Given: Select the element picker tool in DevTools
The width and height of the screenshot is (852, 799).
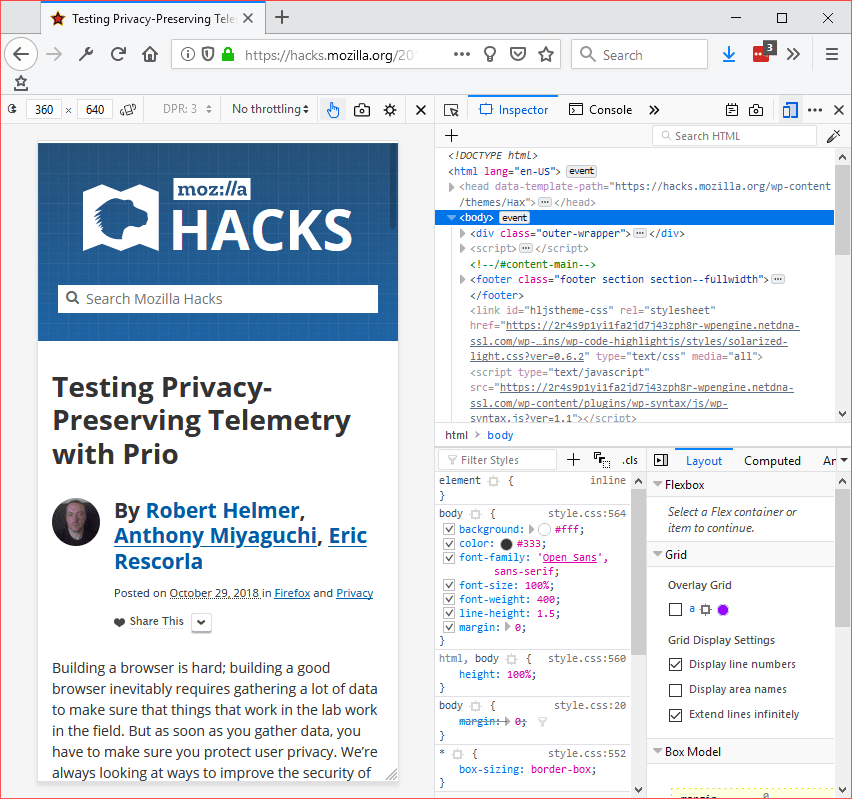Looking at the screenshot, I should (451, 109).
